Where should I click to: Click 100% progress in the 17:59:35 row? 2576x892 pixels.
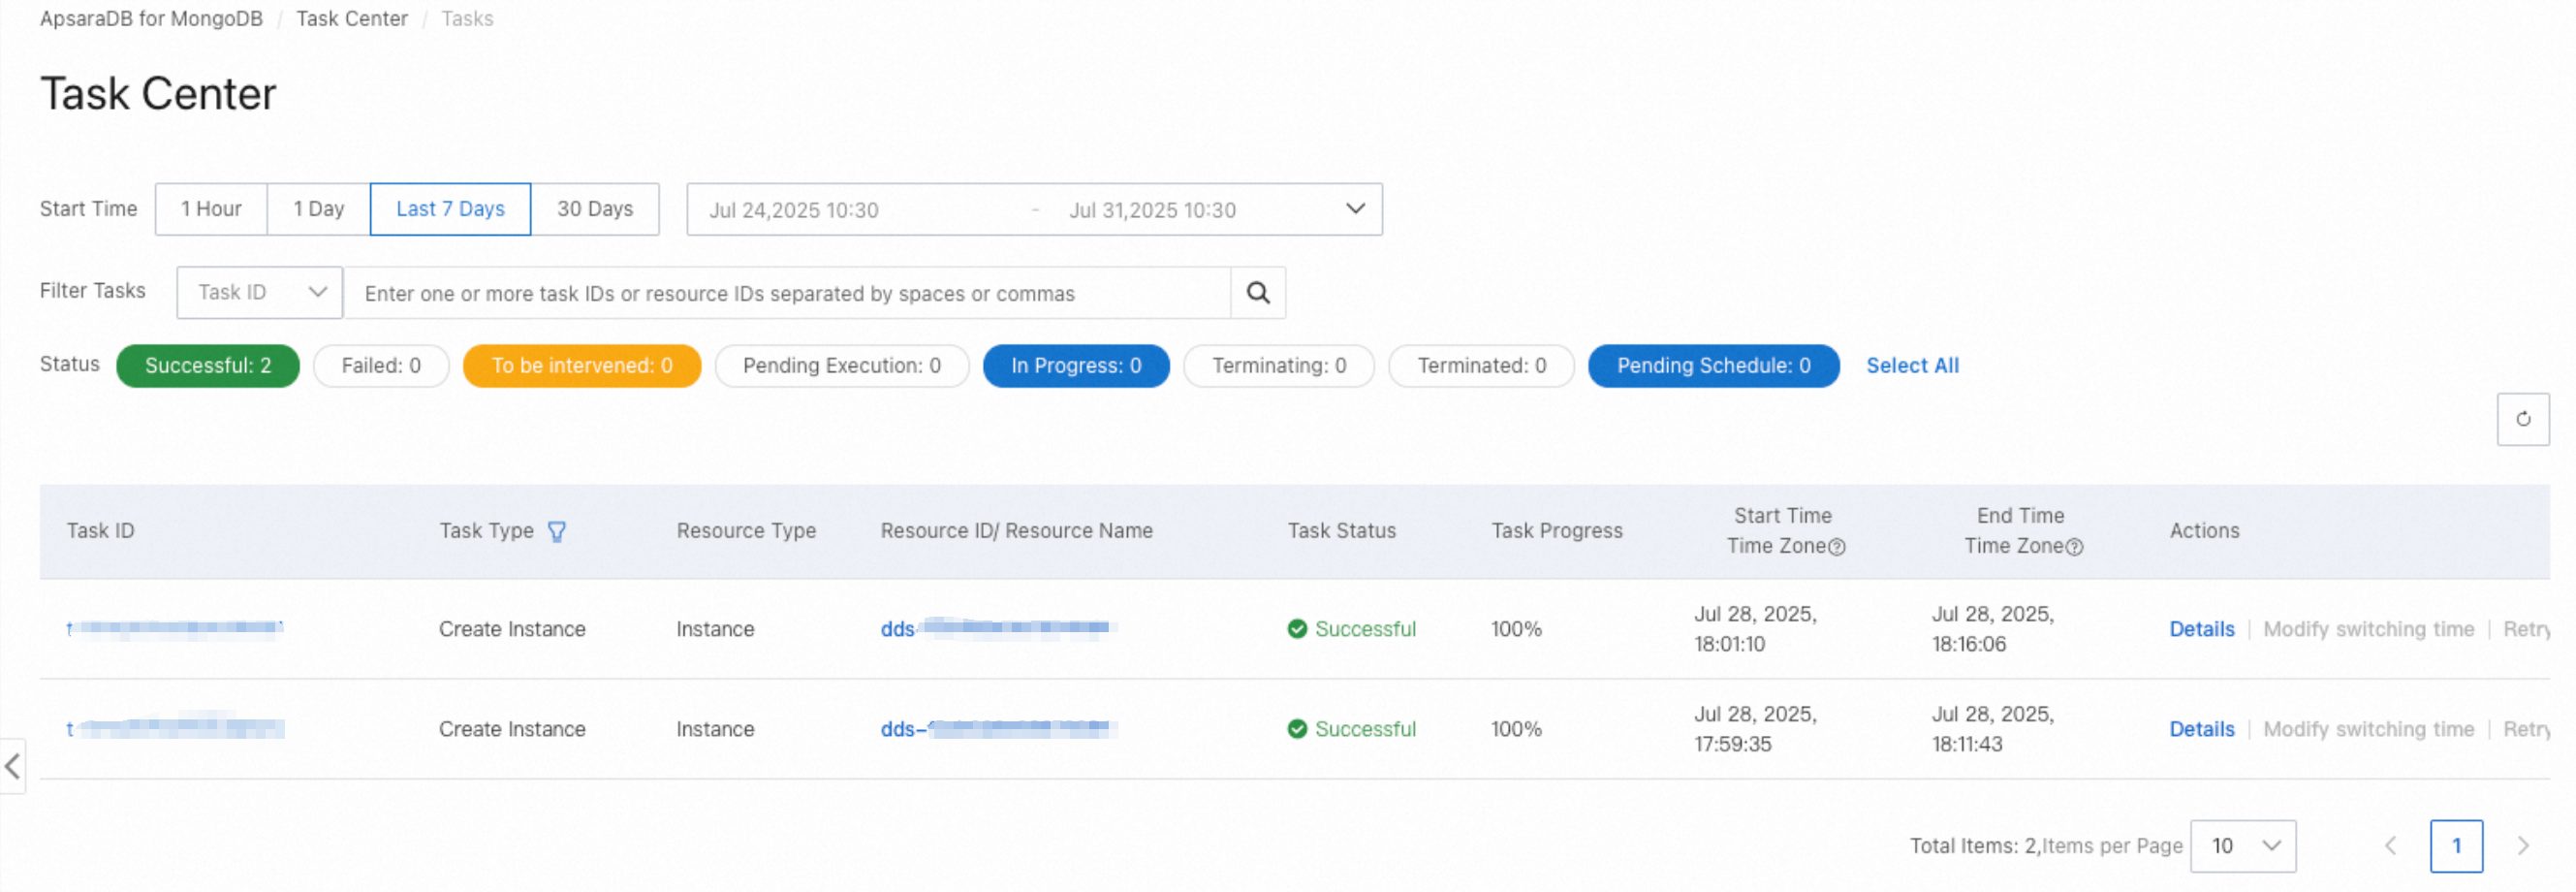click(x=1516, y=729)
